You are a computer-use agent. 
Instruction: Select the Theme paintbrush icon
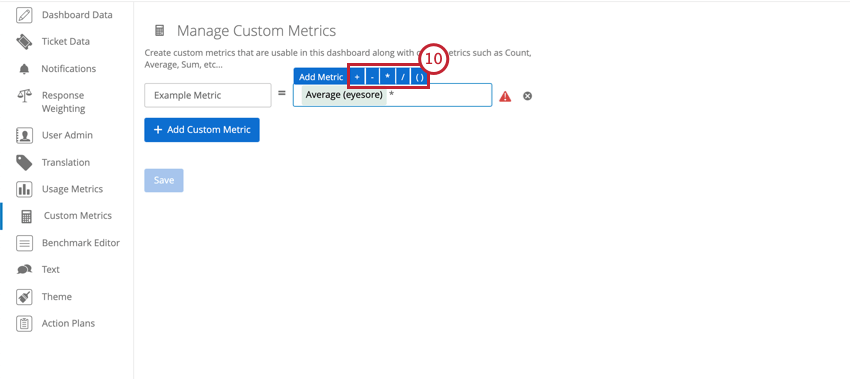click(x=24, y=297)
